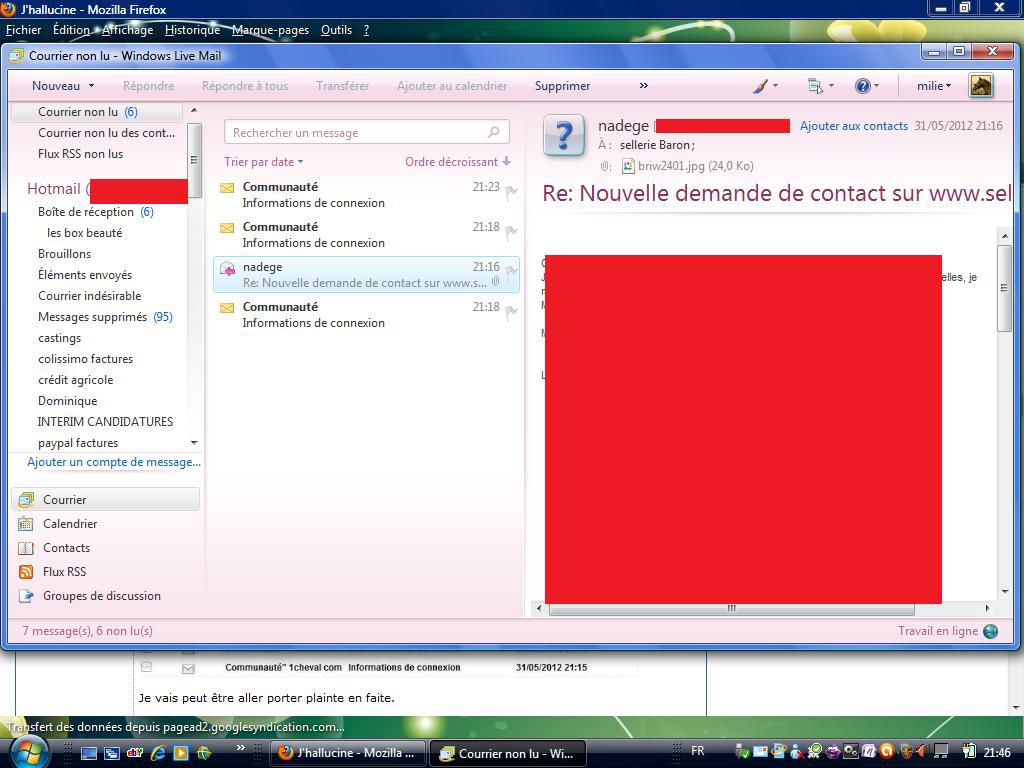Toggle flag on the nadege message

click(x=511, y=272)
